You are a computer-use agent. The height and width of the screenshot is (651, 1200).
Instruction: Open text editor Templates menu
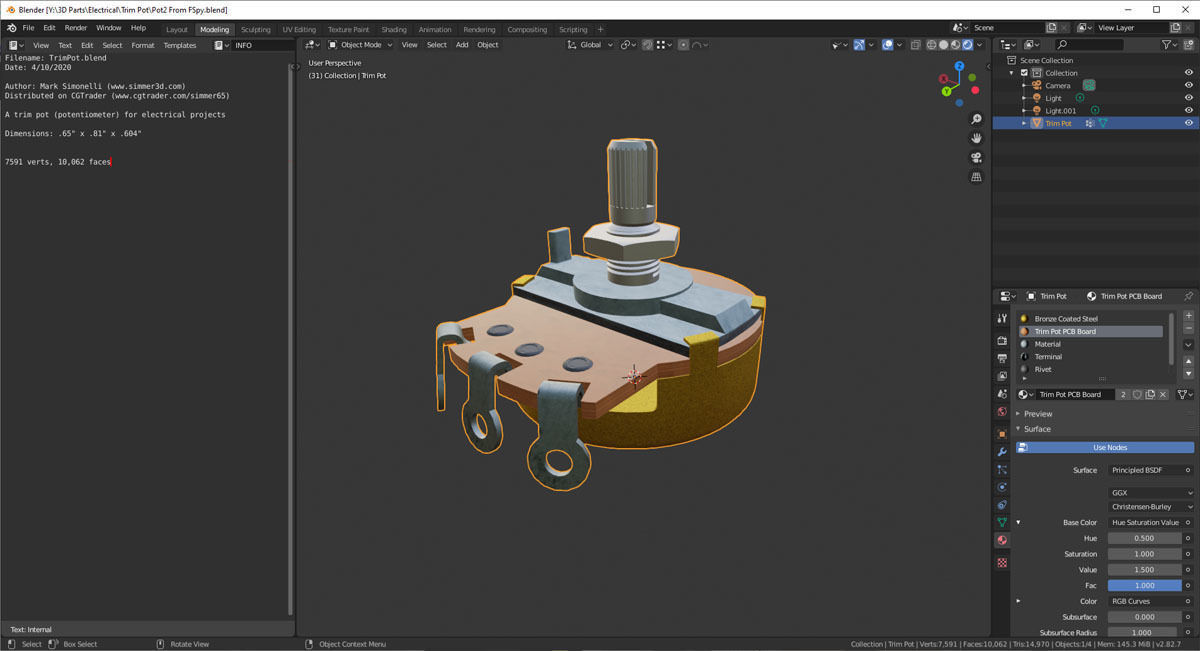[x=180, y=45]
